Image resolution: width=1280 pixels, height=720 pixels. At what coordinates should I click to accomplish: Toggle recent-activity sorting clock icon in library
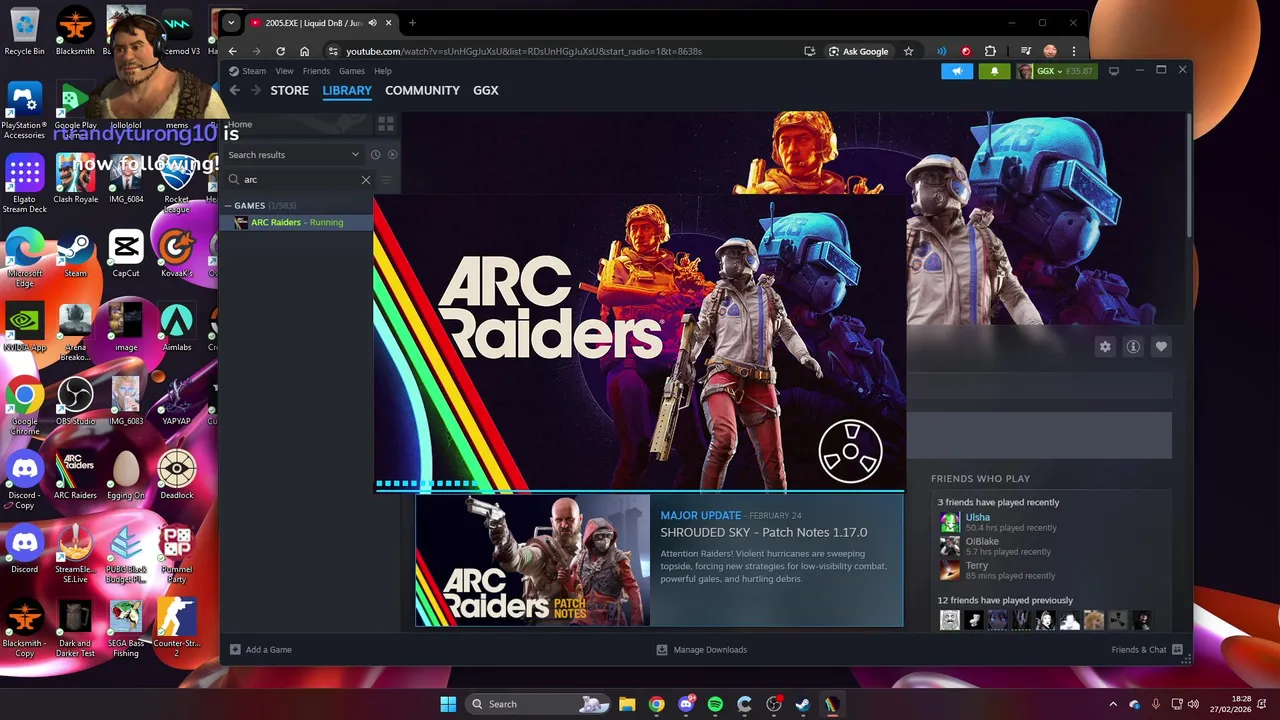coord(375,155)
